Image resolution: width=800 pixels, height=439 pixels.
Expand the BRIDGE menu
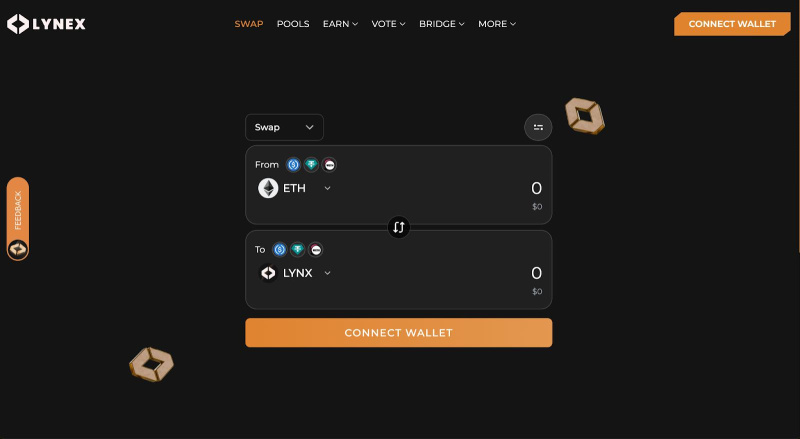(441, 24)
